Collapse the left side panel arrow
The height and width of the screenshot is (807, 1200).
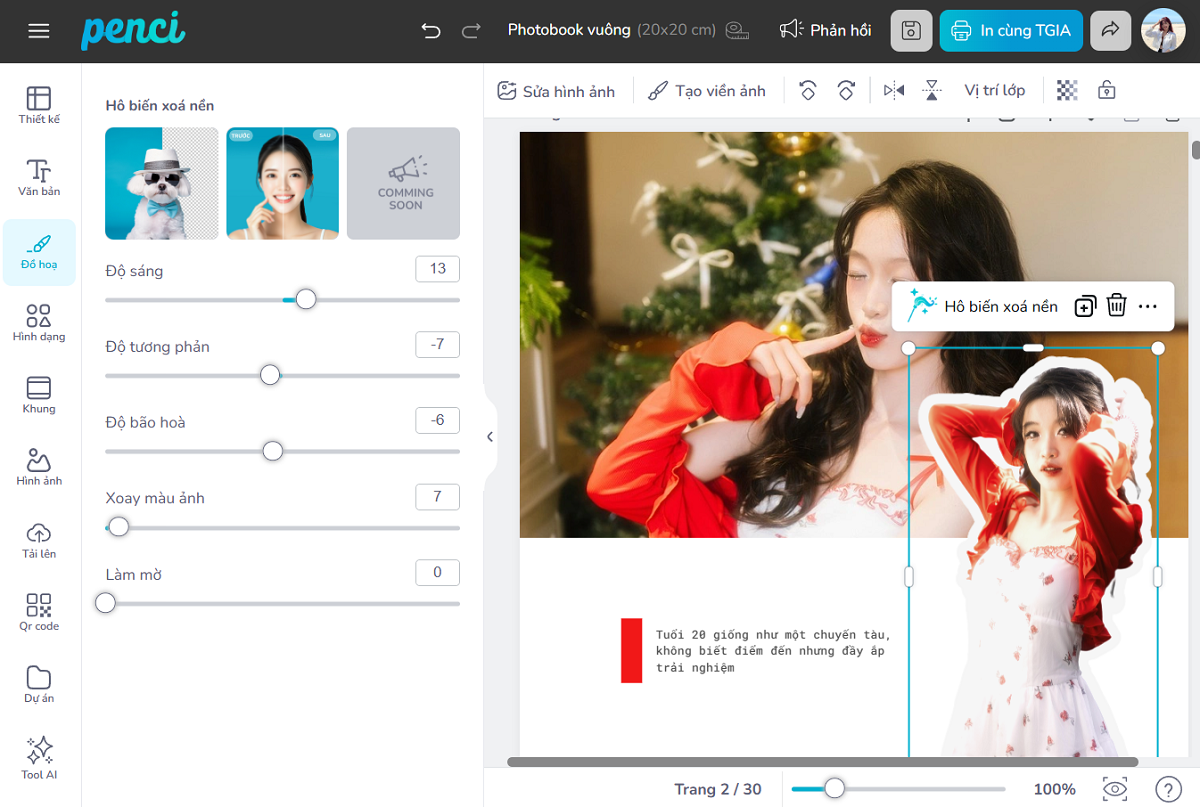click(490, 437)
